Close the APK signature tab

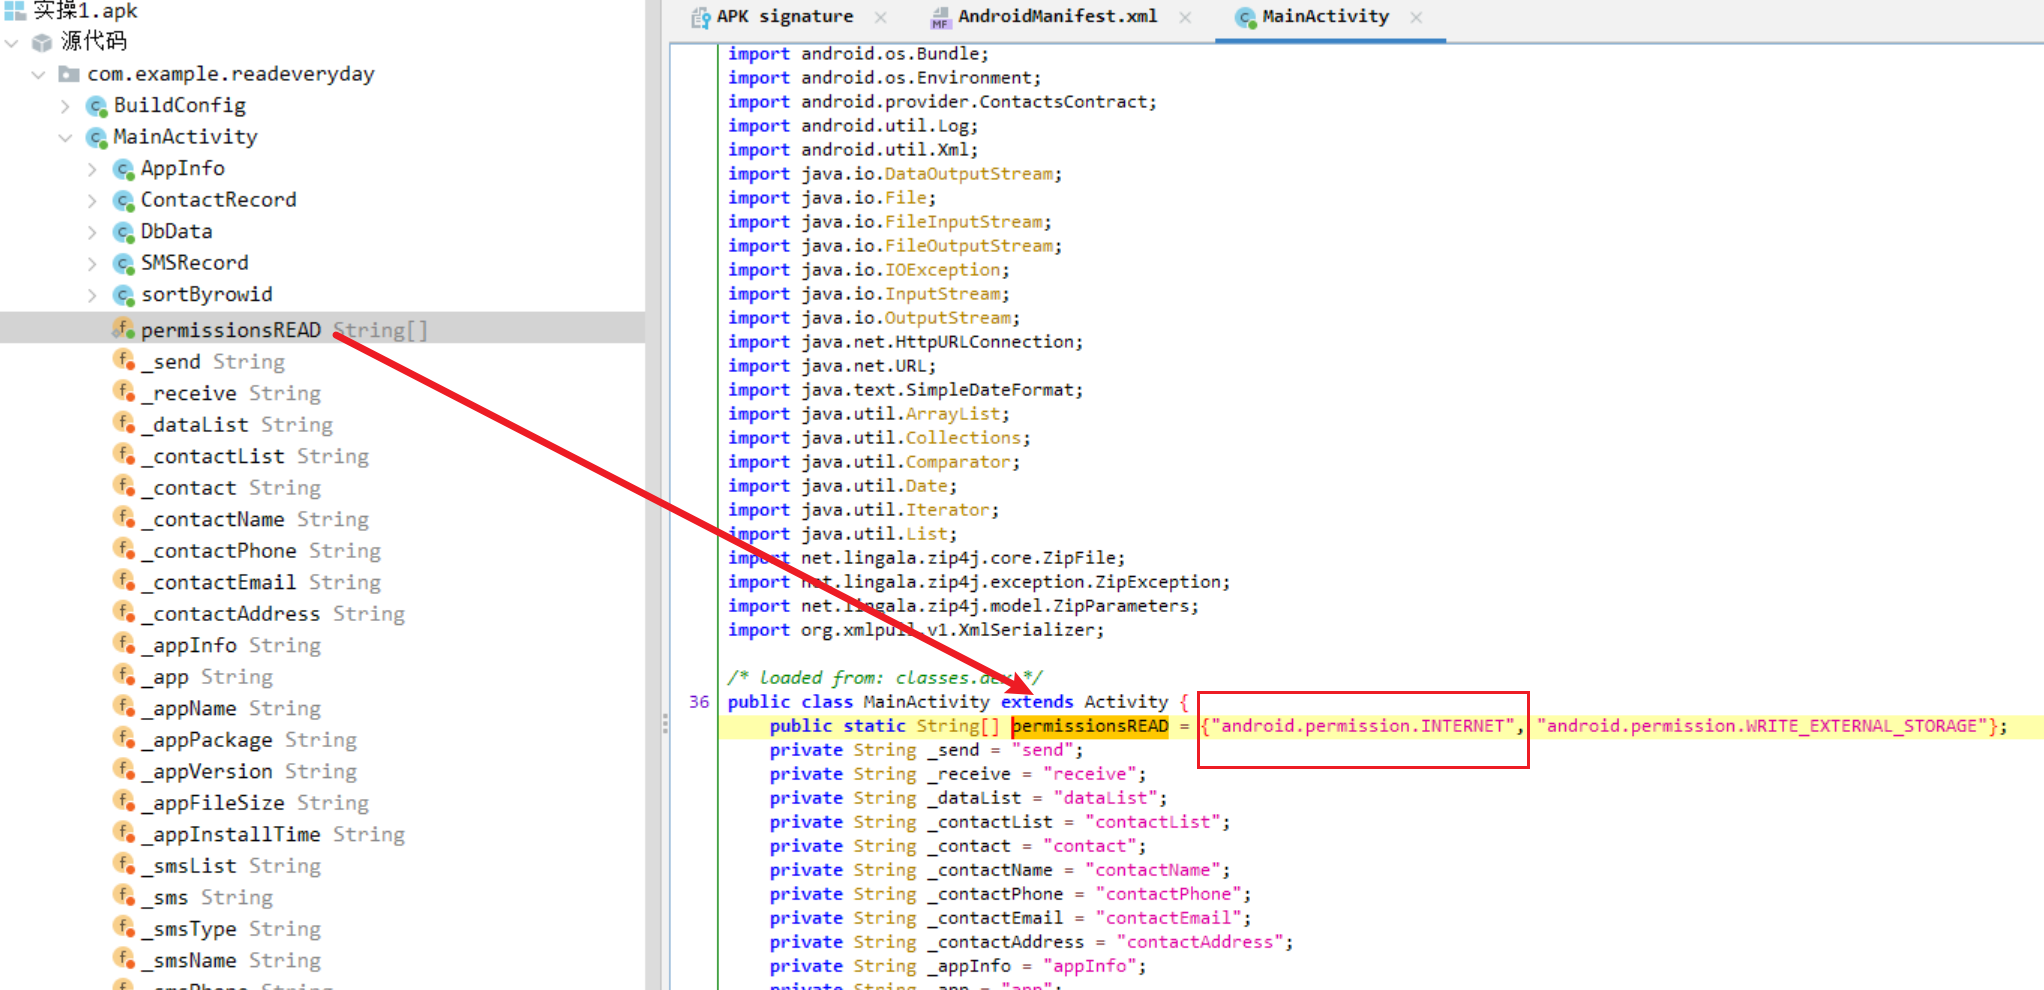coord(880,17)
